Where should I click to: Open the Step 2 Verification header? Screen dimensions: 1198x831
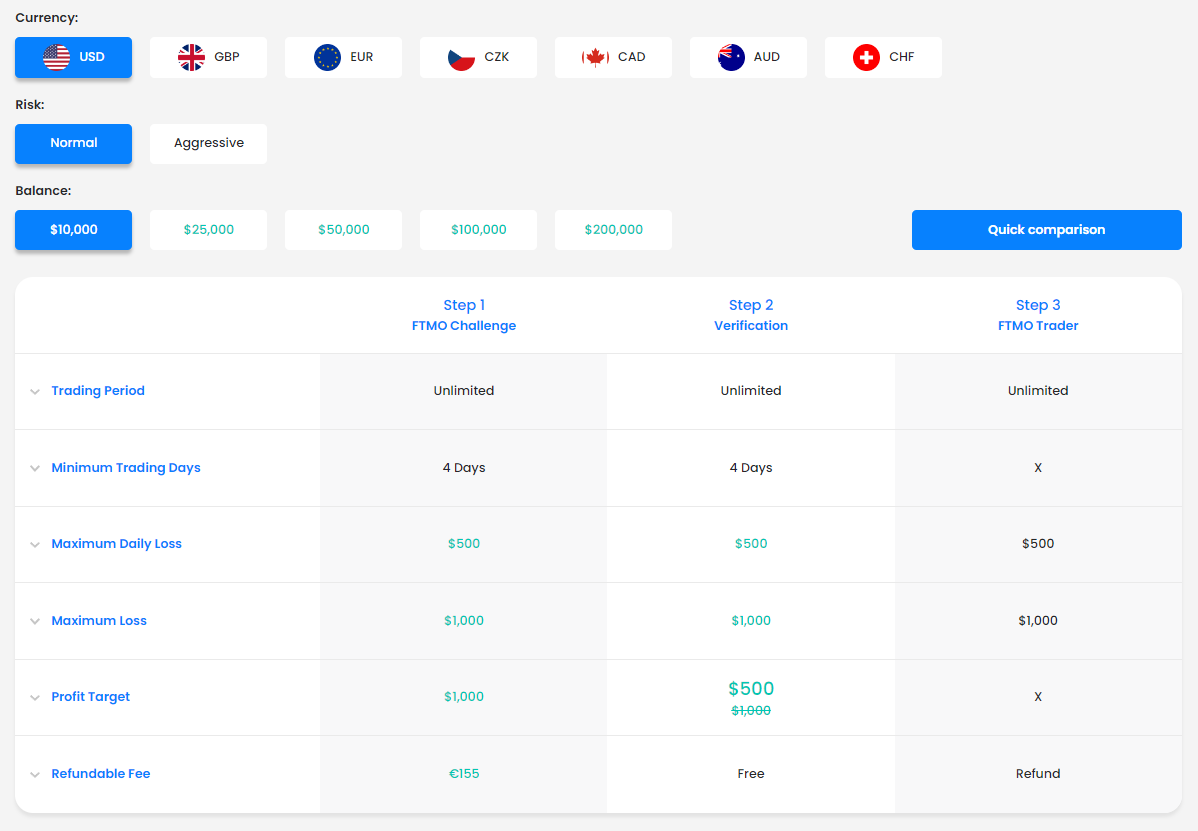click(751, 315)
